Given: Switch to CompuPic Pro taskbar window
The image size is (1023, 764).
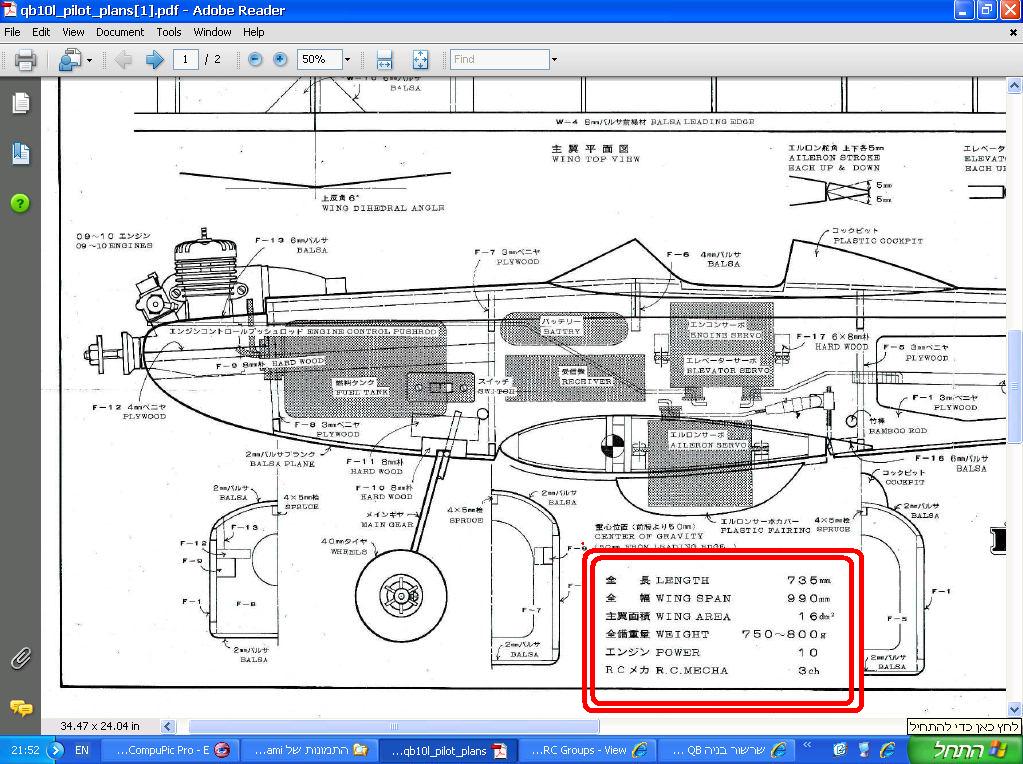Looking at the screenshot, I should tap(171, 750).
